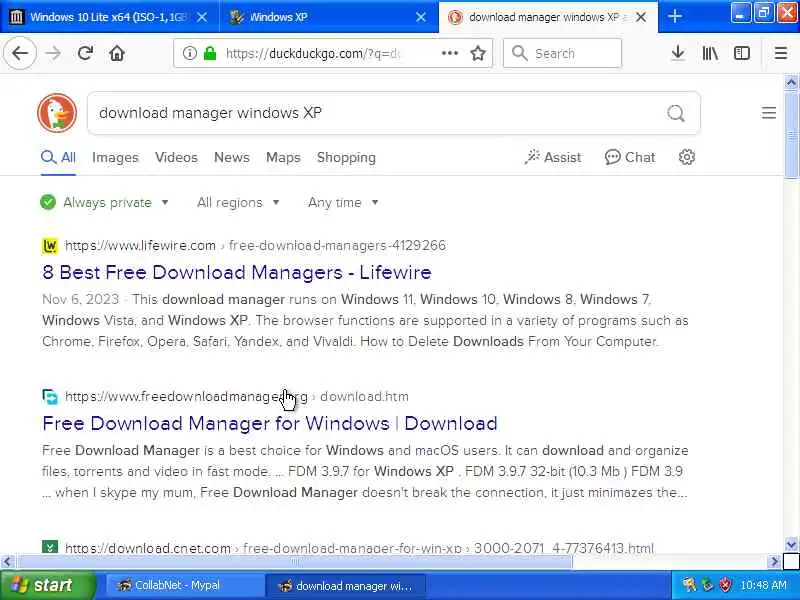Open the browser home page icon
800x600 pixels.
pos(117,53)
